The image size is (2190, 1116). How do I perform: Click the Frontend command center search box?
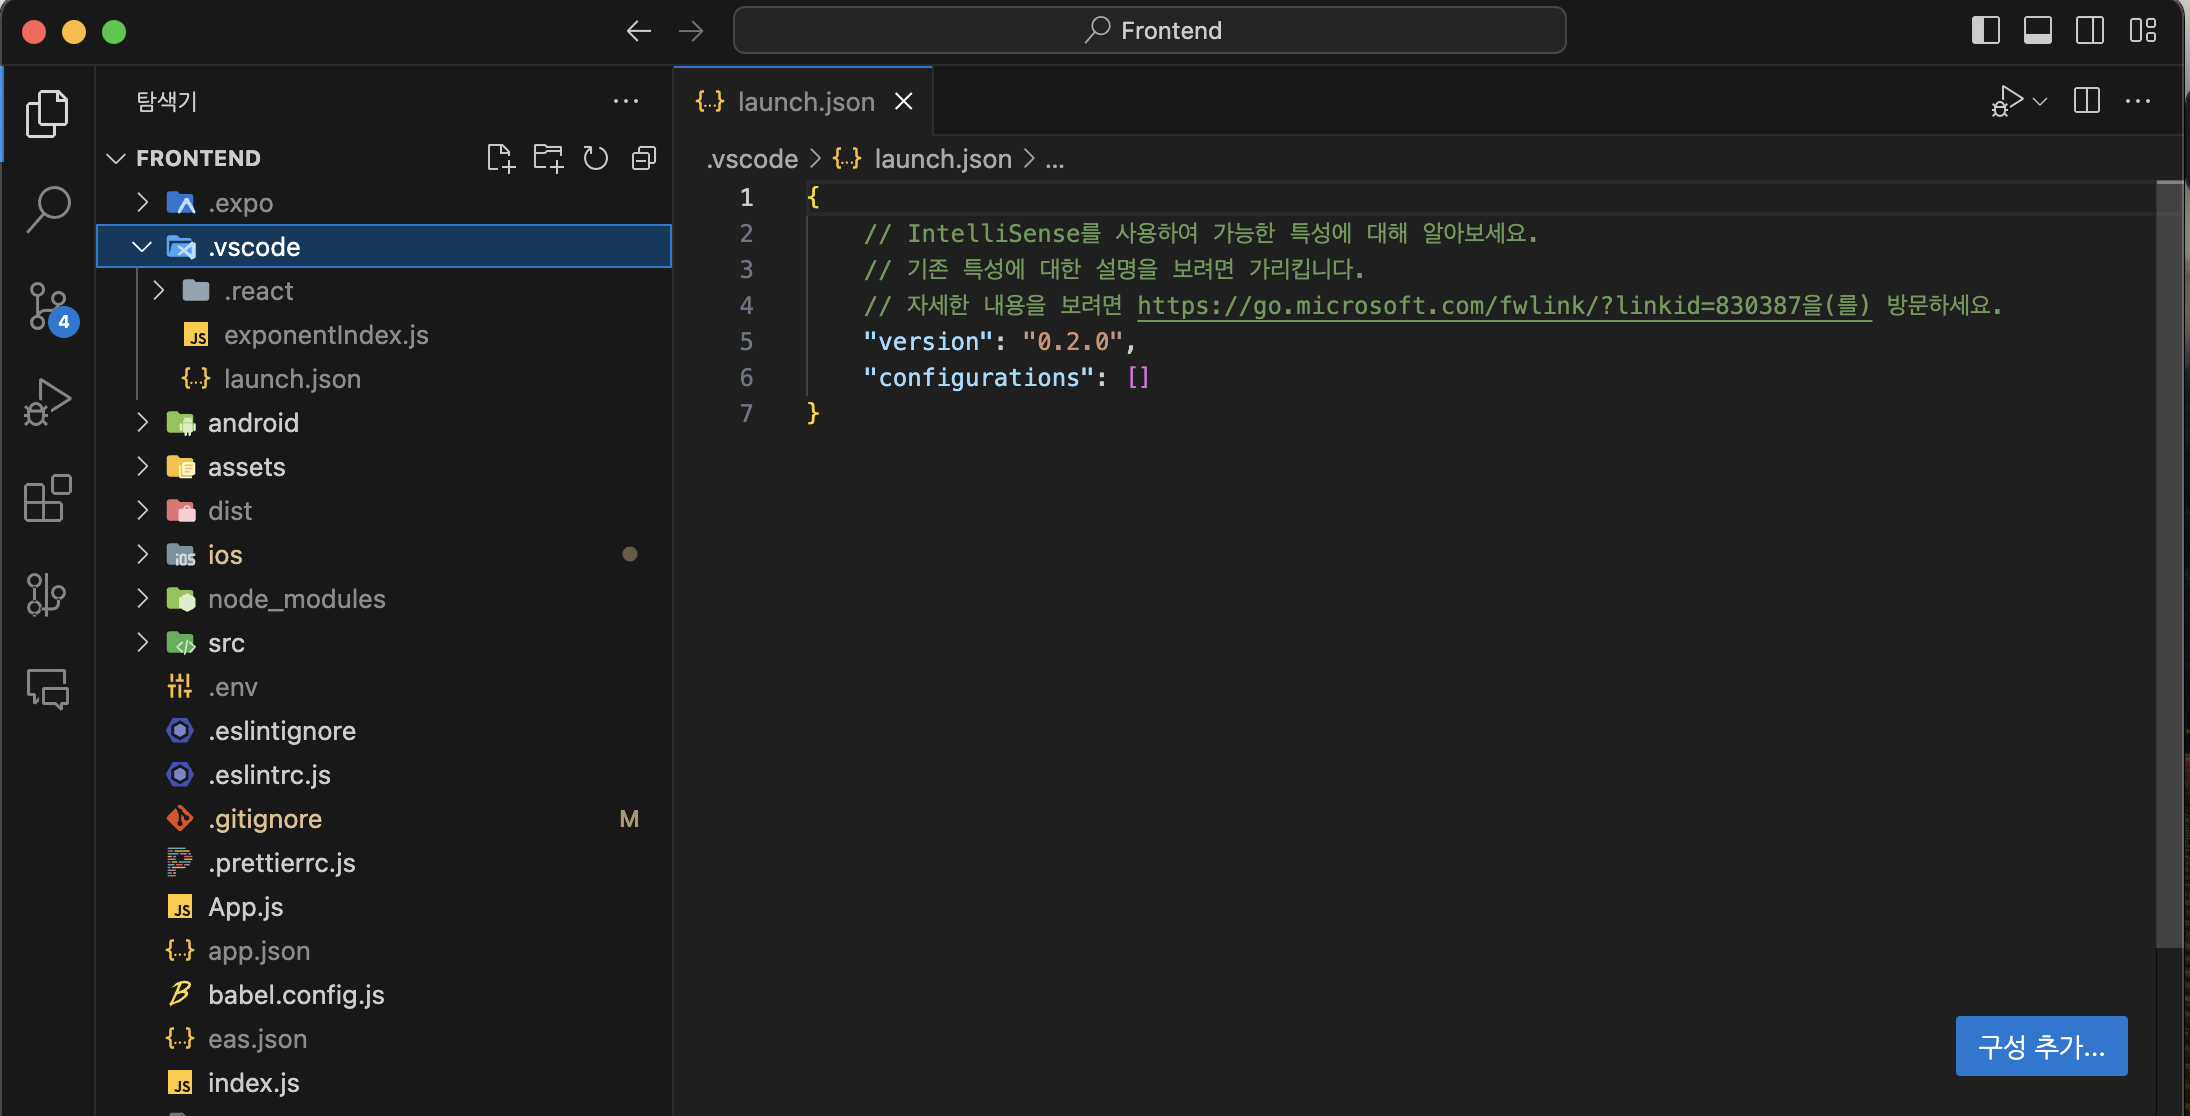point(1150,30)
